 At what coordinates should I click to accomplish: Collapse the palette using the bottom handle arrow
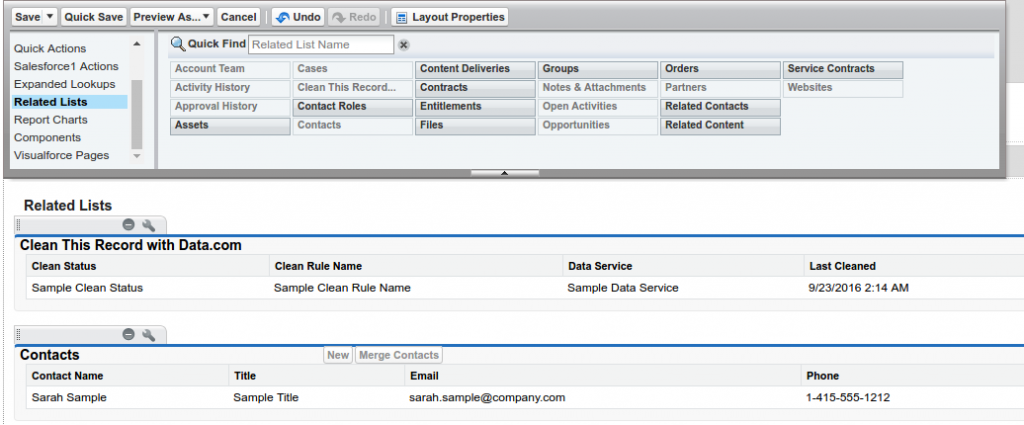tap(504, 173)
